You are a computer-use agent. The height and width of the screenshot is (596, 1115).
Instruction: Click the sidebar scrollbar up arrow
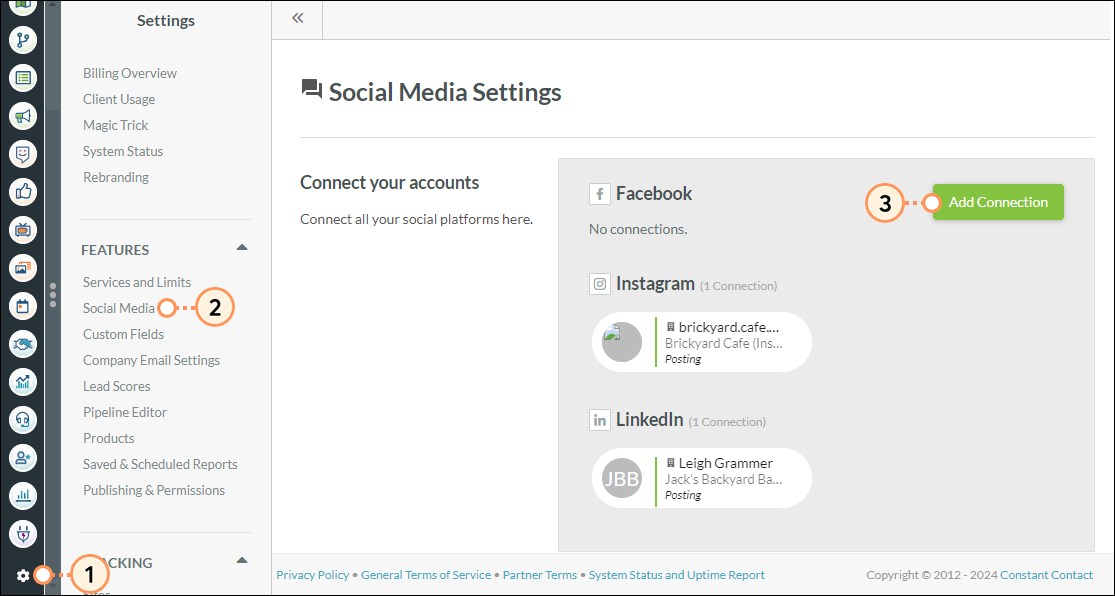(53, 4)
